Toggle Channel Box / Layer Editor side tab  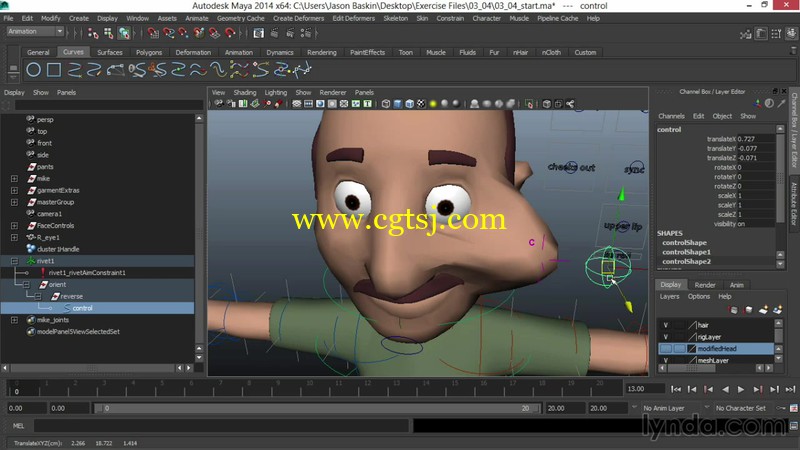point(794,130)
